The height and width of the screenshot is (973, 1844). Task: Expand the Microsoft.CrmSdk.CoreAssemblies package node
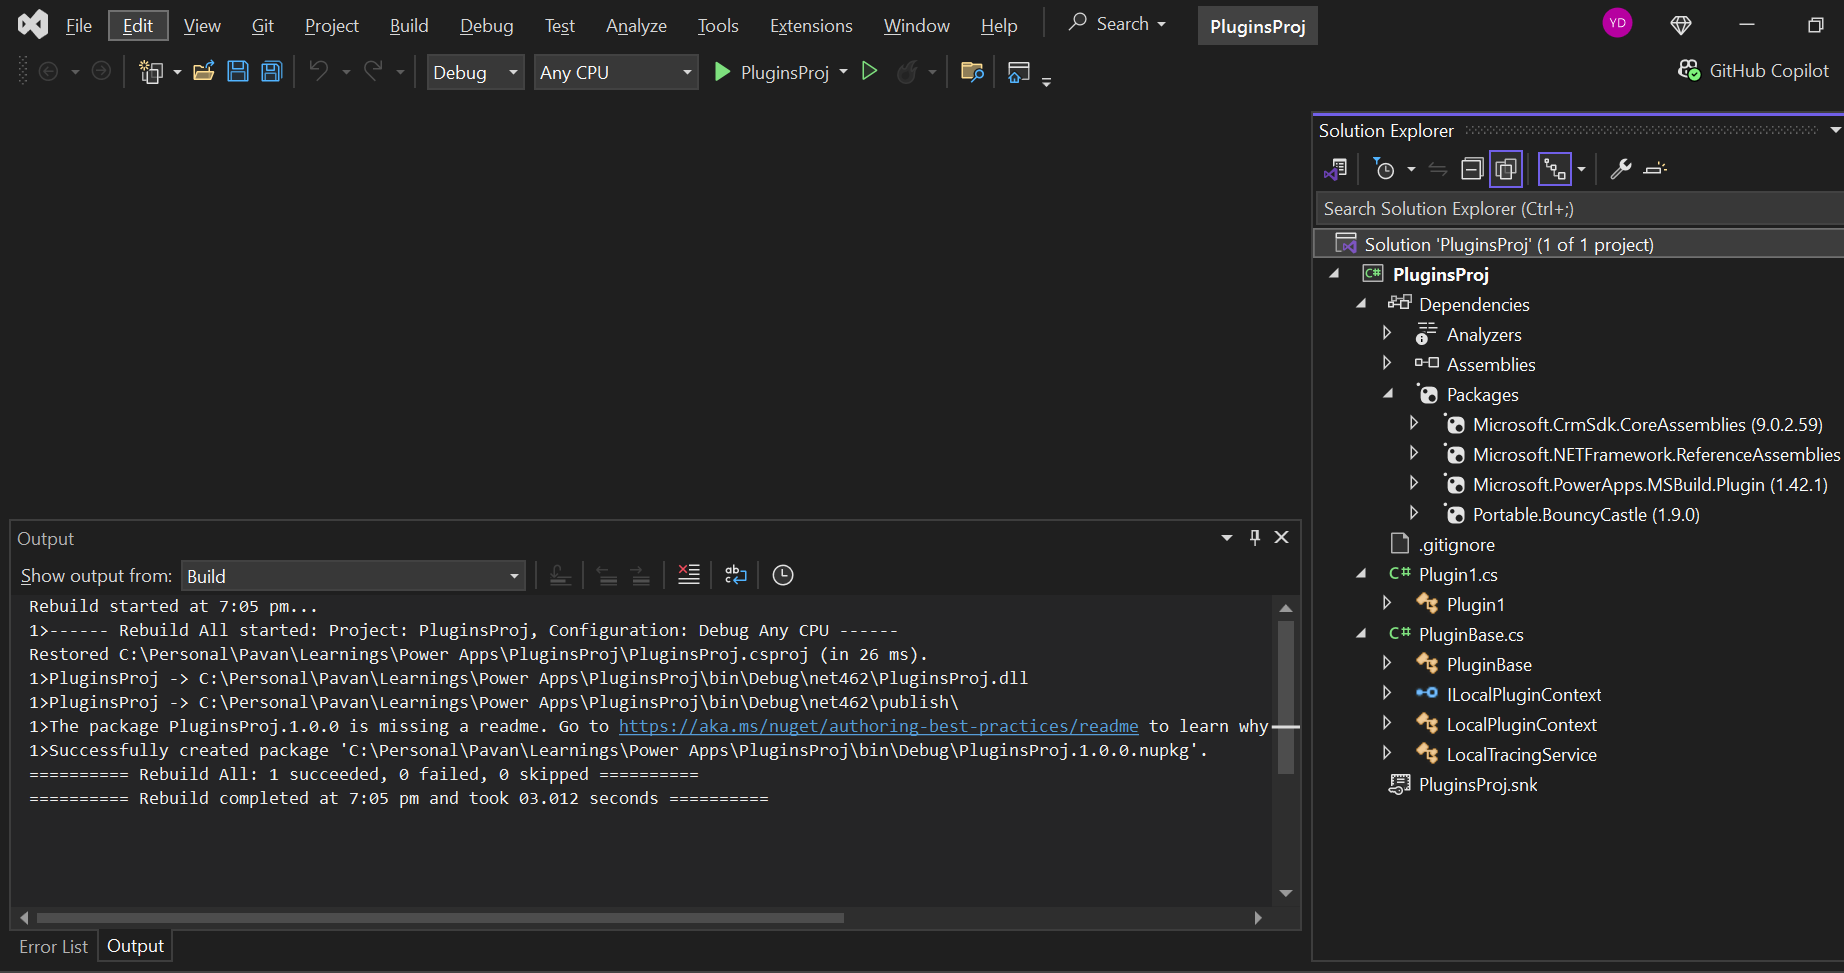coord(1414,424)
